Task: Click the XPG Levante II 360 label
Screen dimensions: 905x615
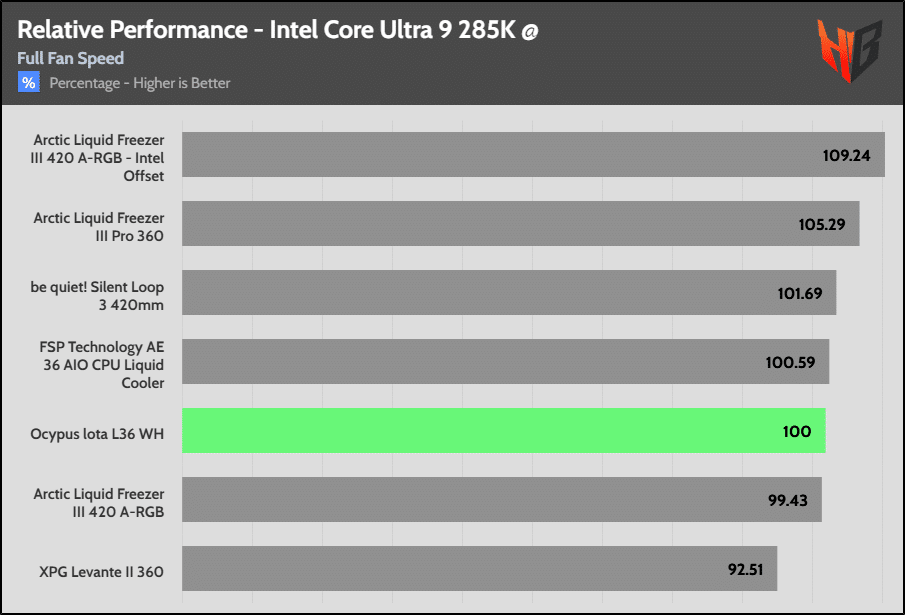Action: (x=101, y=572)
